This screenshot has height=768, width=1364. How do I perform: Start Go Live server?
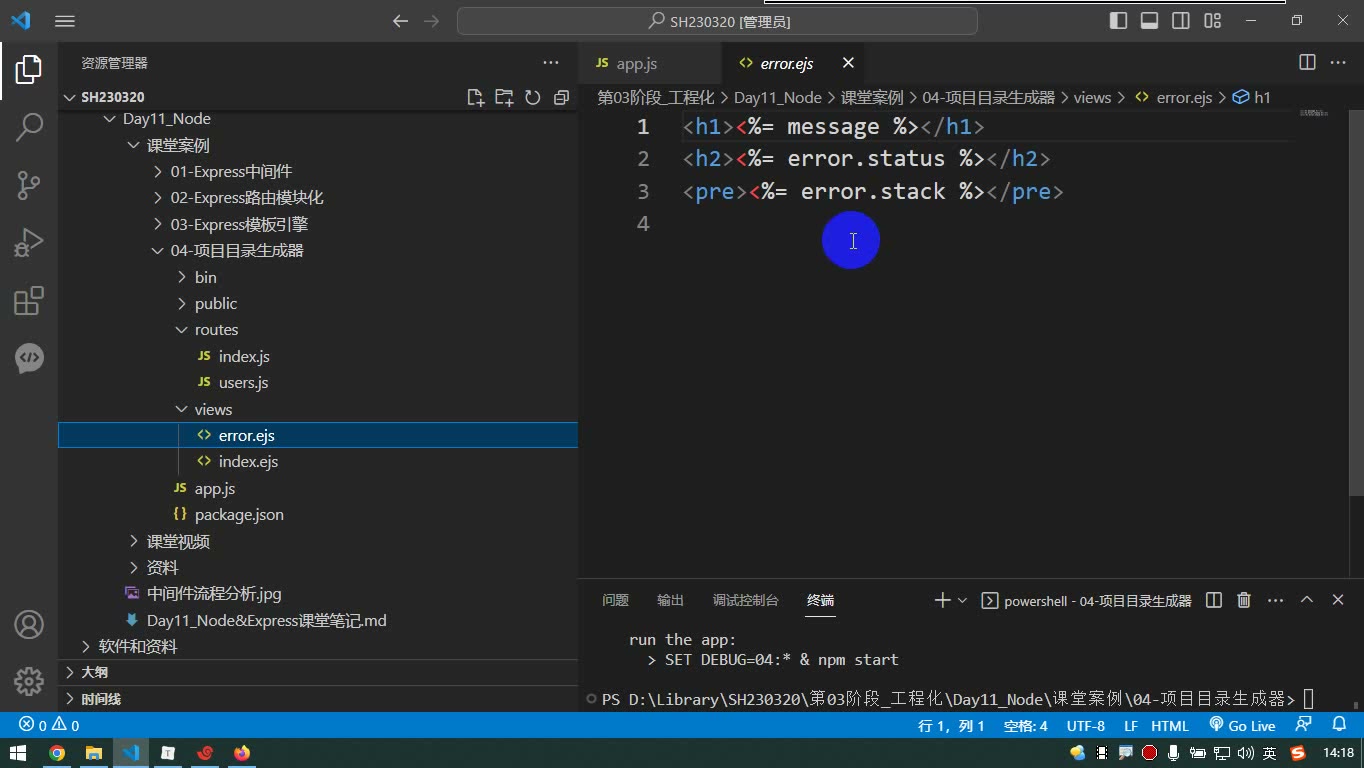point(1241,725)
